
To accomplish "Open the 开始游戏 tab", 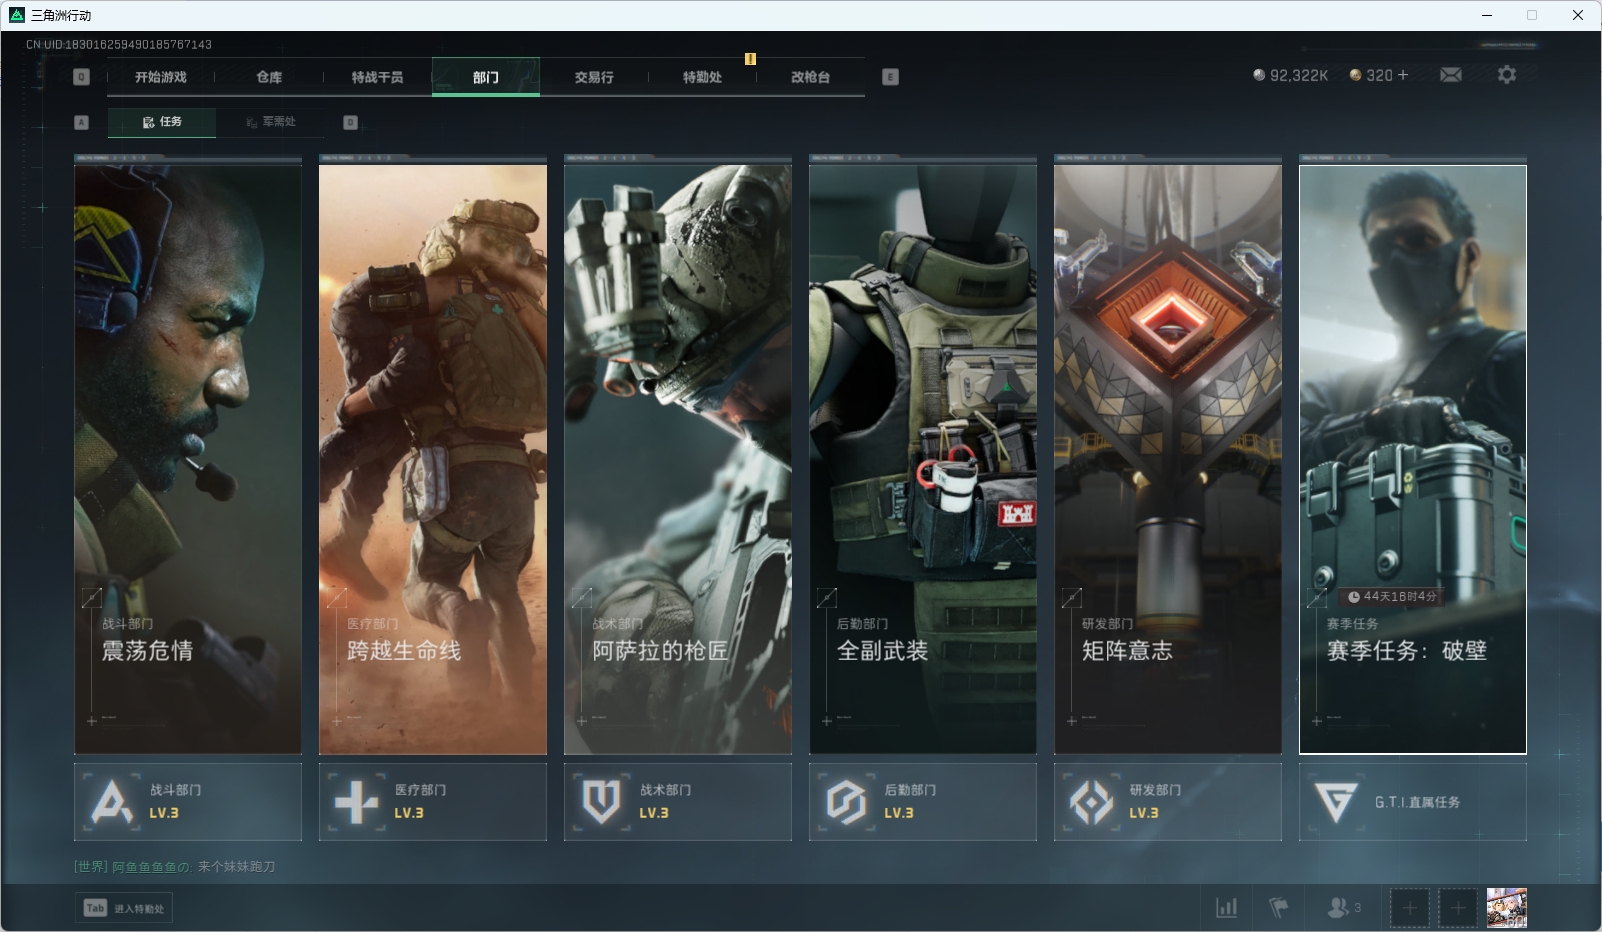I will [x=160, y=77].
